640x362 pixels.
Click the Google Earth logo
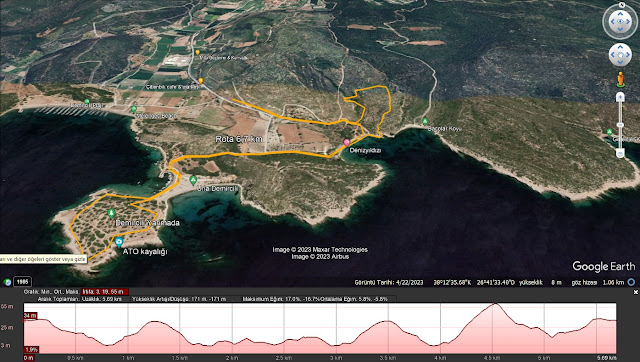tap(604, 267)
